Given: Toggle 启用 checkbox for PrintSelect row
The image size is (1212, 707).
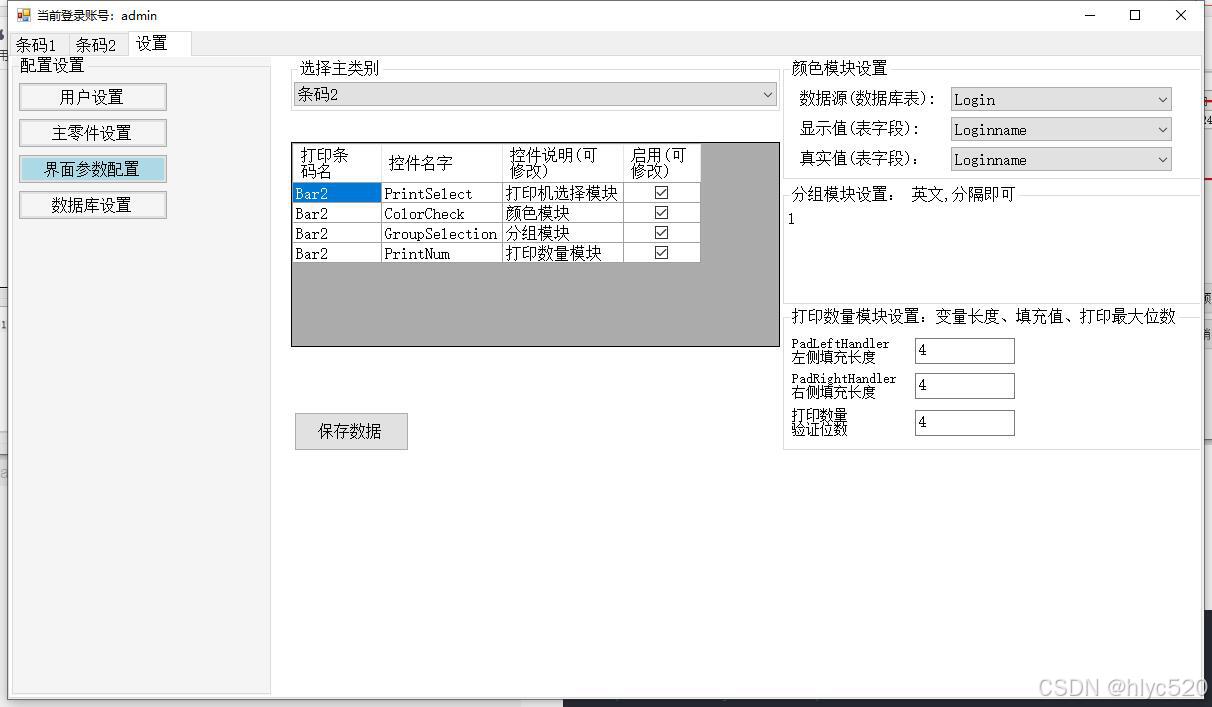Looking at the screenshot, I should coord(661,193).
